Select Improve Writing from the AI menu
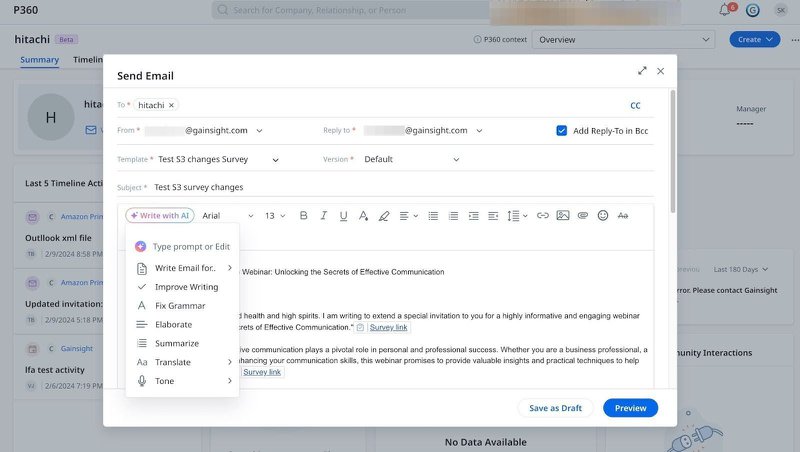The image size is (800, 452). (186, 287)
